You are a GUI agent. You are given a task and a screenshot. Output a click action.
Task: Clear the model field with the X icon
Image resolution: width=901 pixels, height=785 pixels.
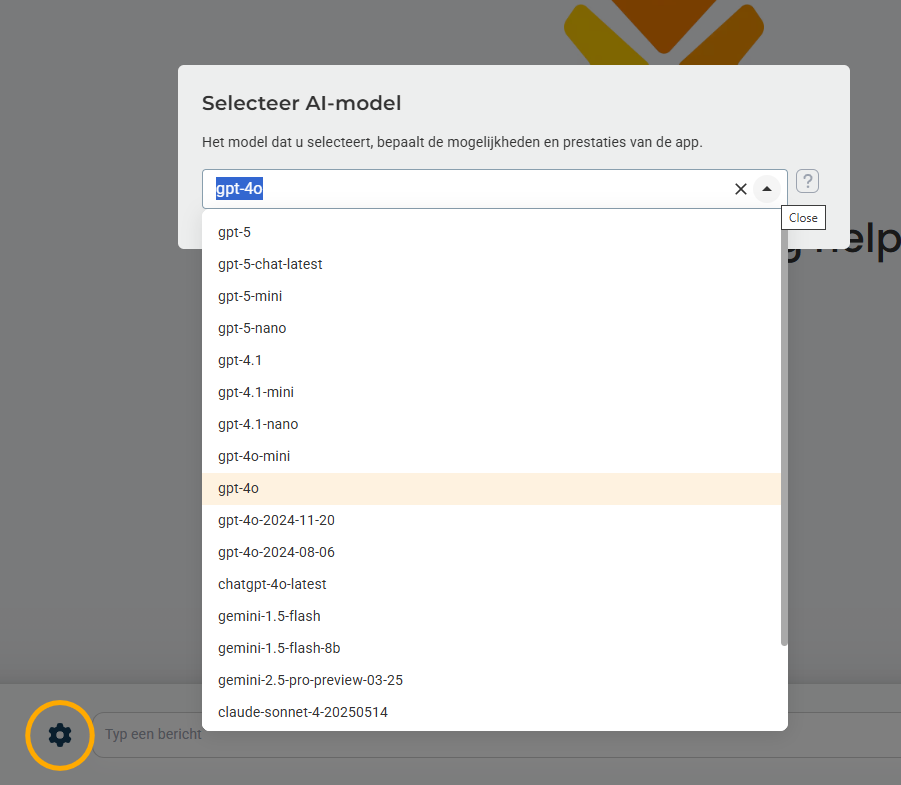tap(741, 189)
